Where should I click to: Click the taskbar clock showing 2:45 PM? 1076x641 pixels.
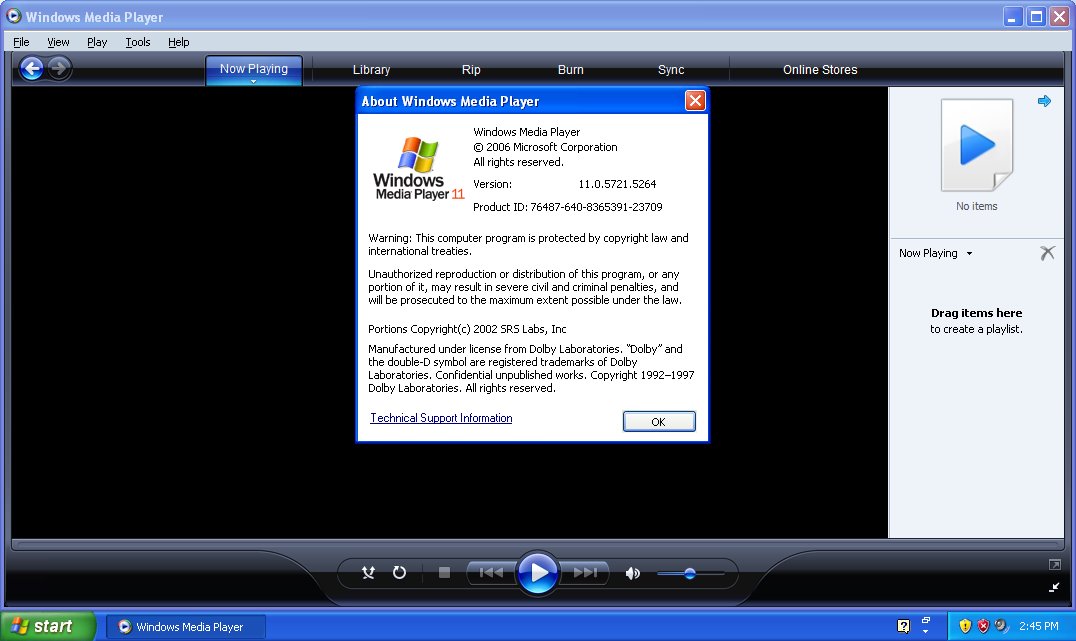click(1038, 626)
